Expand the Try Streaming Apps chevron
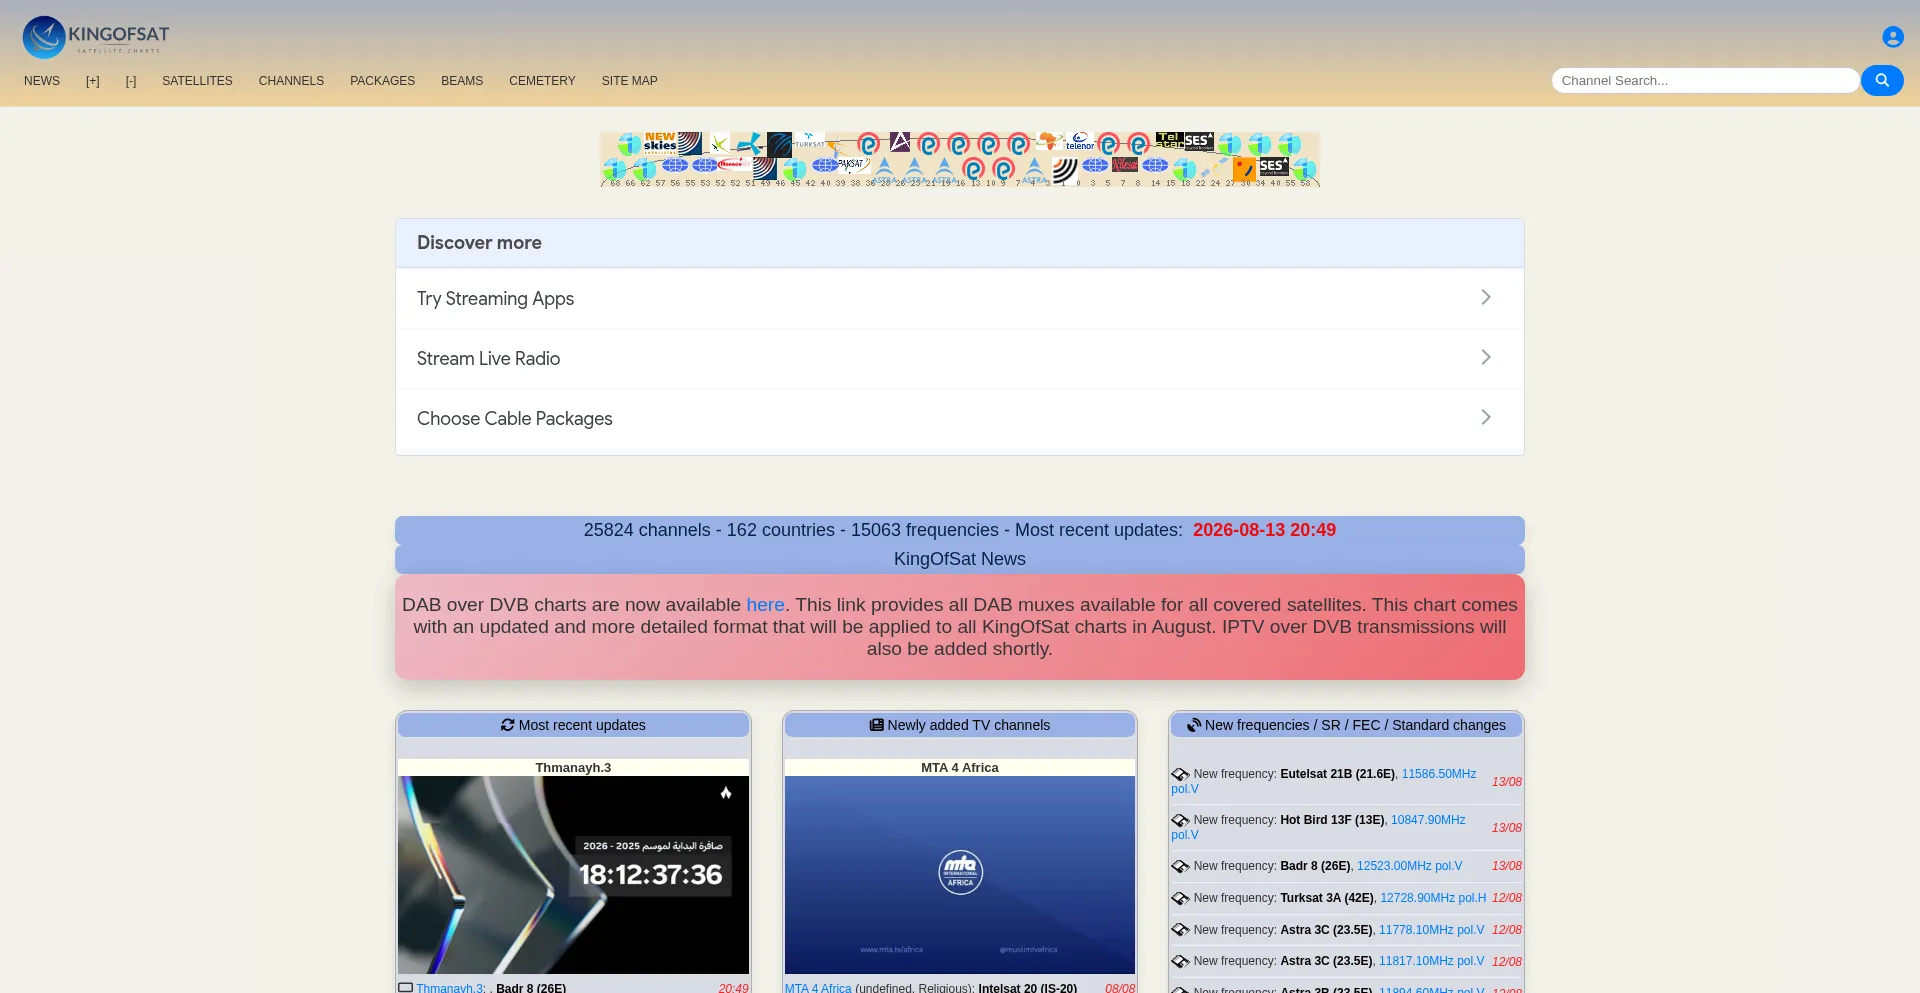The width and height of the screenshot is (1920, 993). 1486,297
